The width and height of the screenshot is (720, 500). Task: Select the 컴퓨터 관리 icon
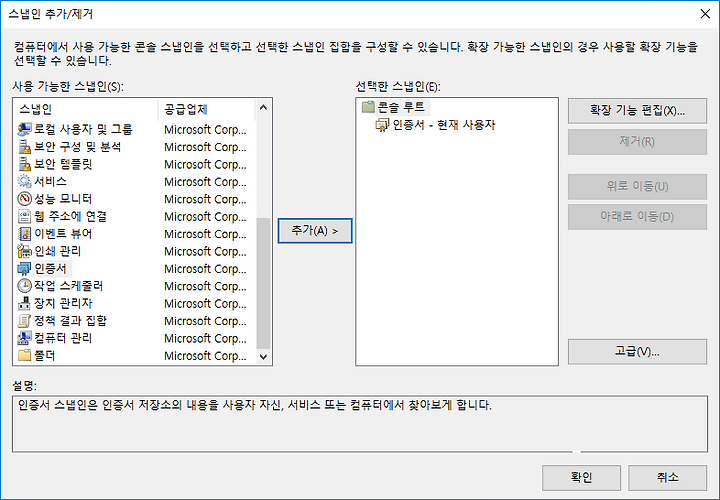(x=24, y=338)
